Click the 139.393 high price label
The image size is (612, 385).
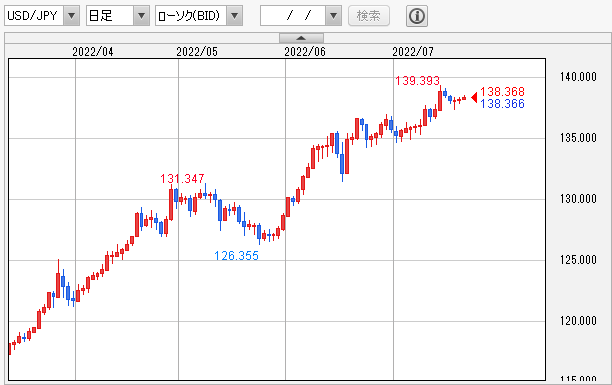coord(417,81)
